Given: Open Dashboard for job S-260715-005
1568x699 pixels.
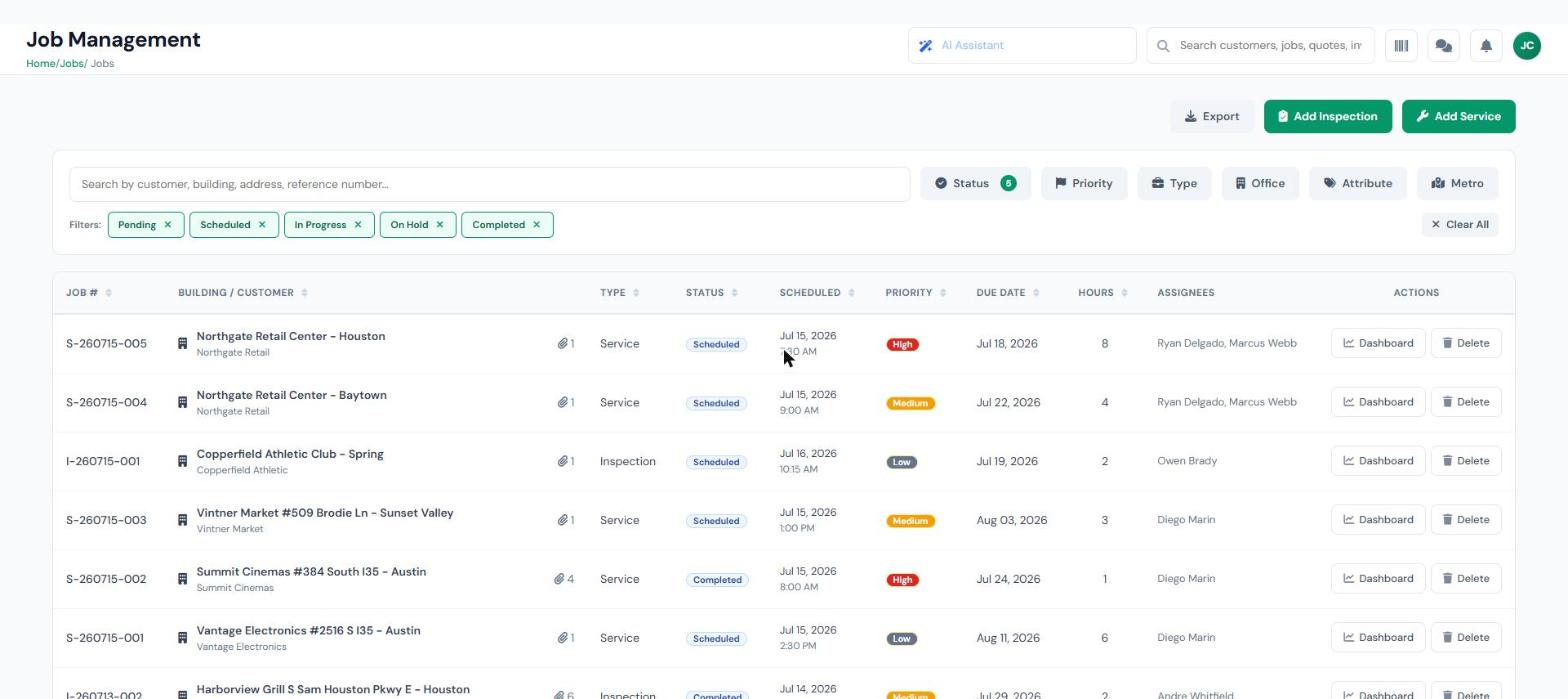Looking at the screenshot, I should (x=1378, y=343).
